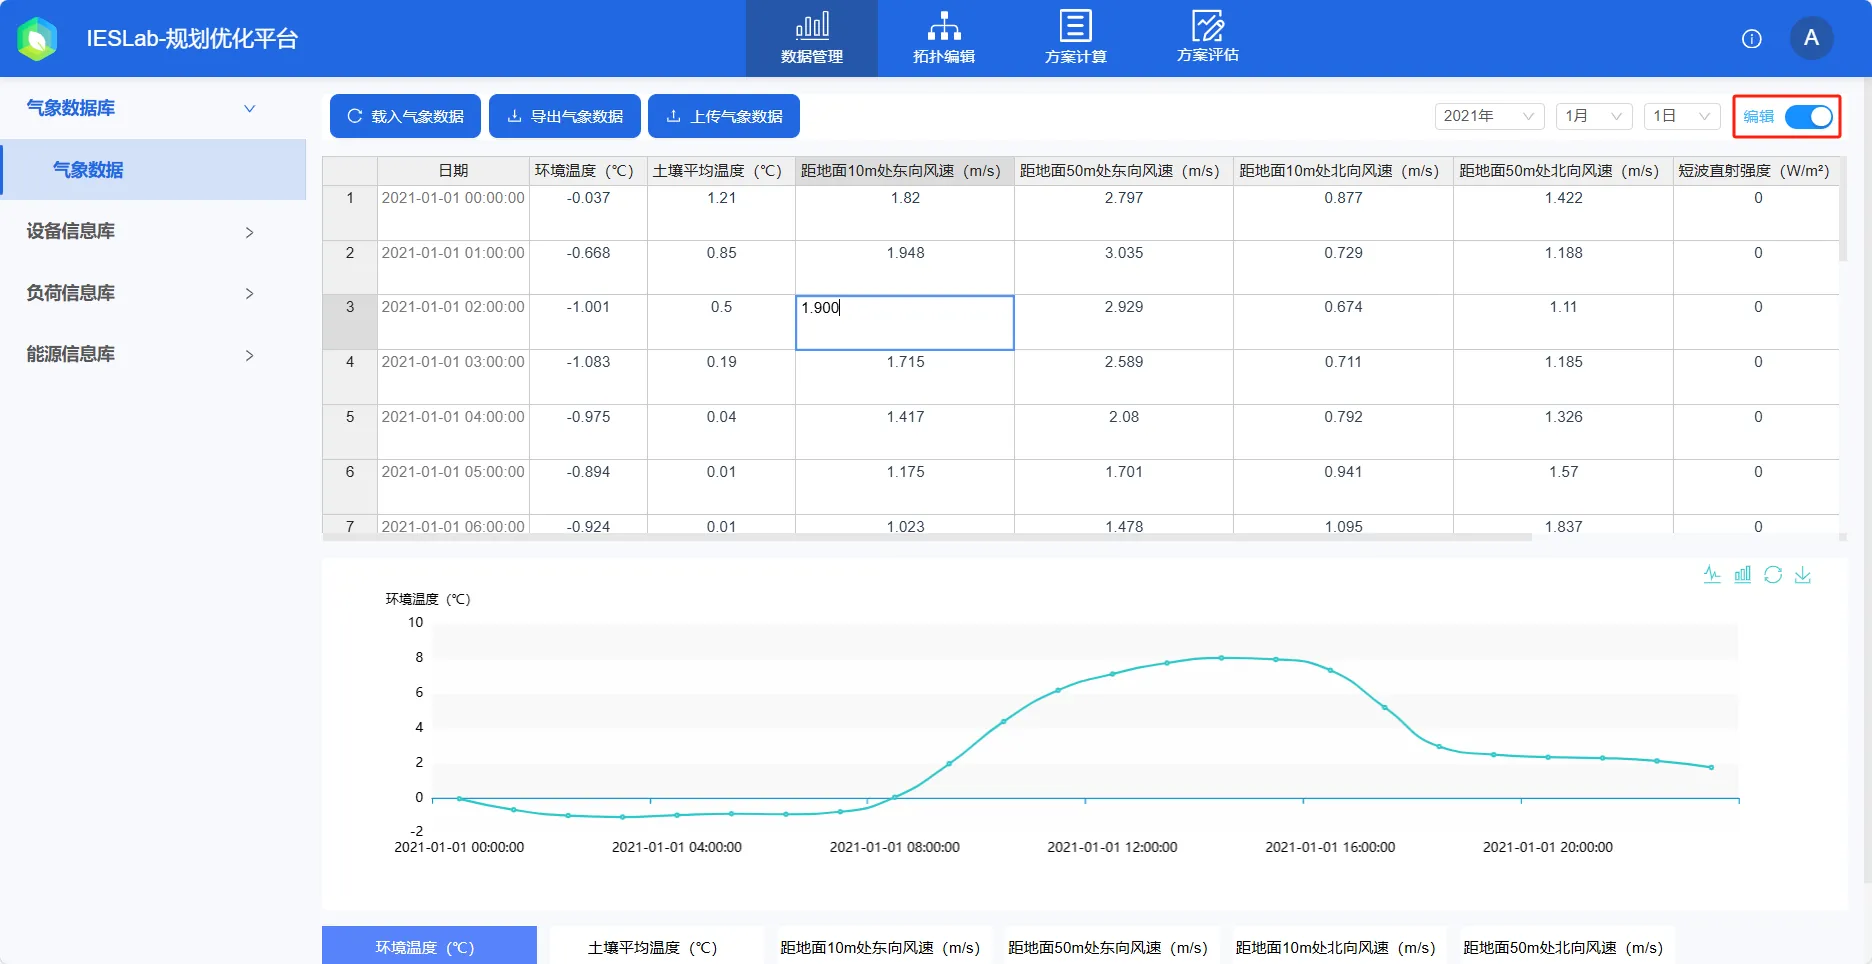The height and width of the screenshot is (964, 1872).
Task: Go to the 方案评估 top tab
Action: coord(1208,39)
